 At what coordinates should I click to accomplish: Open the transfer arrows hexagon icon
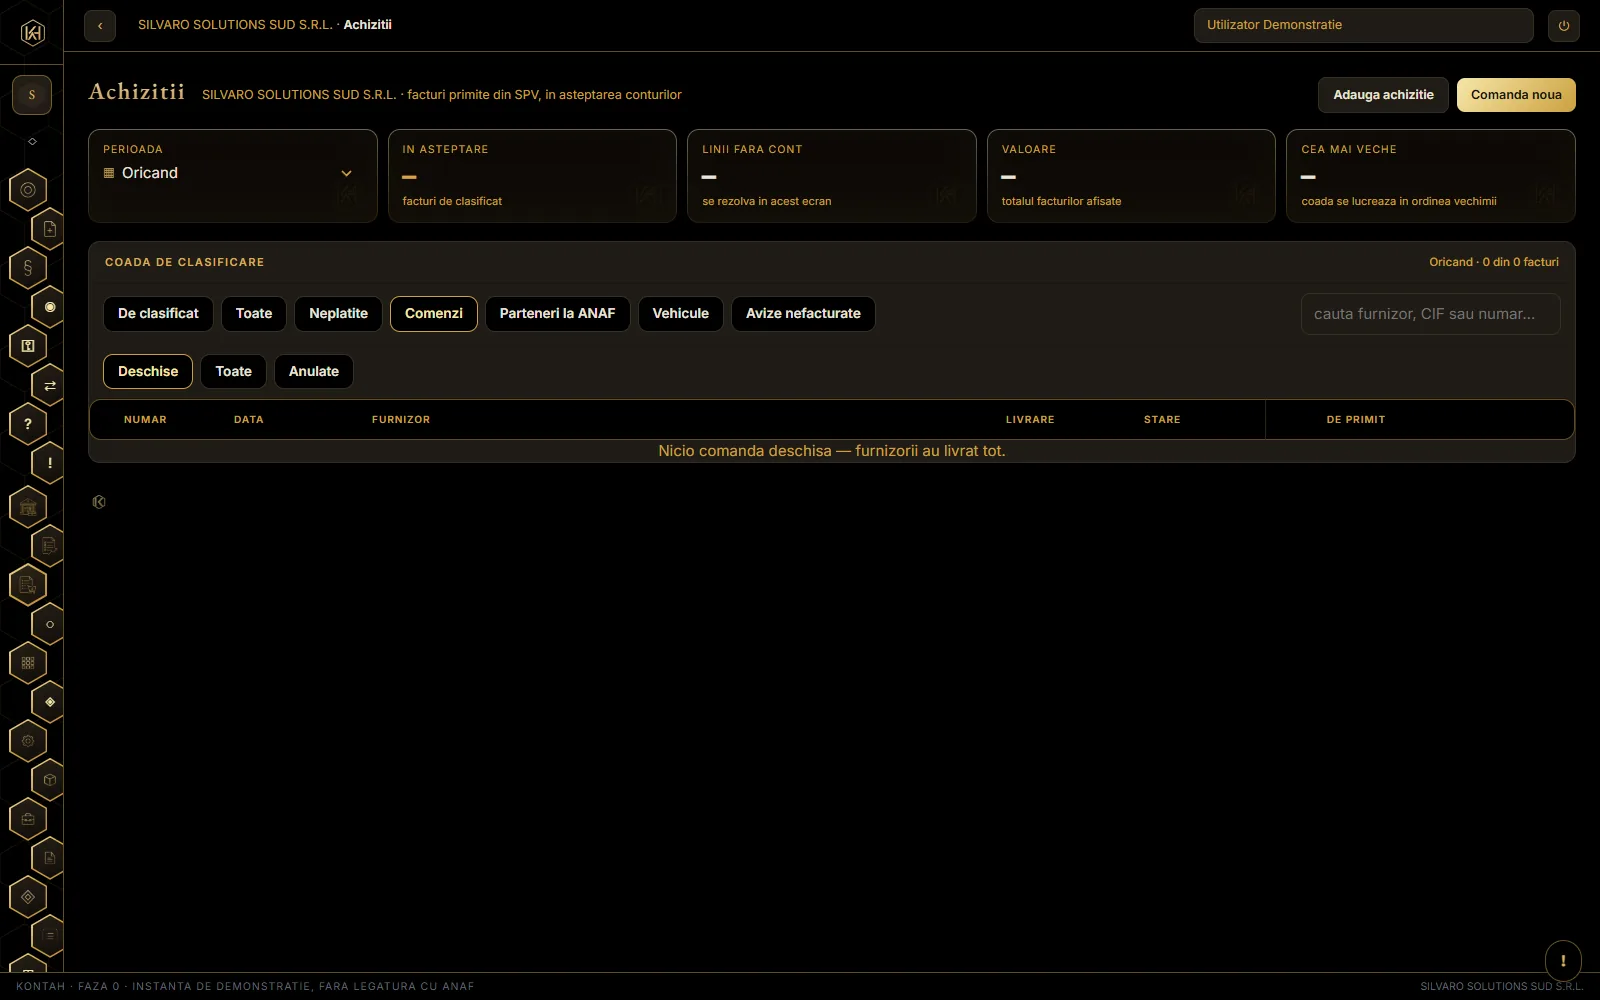pyautogui.click(x=50, y=385)
